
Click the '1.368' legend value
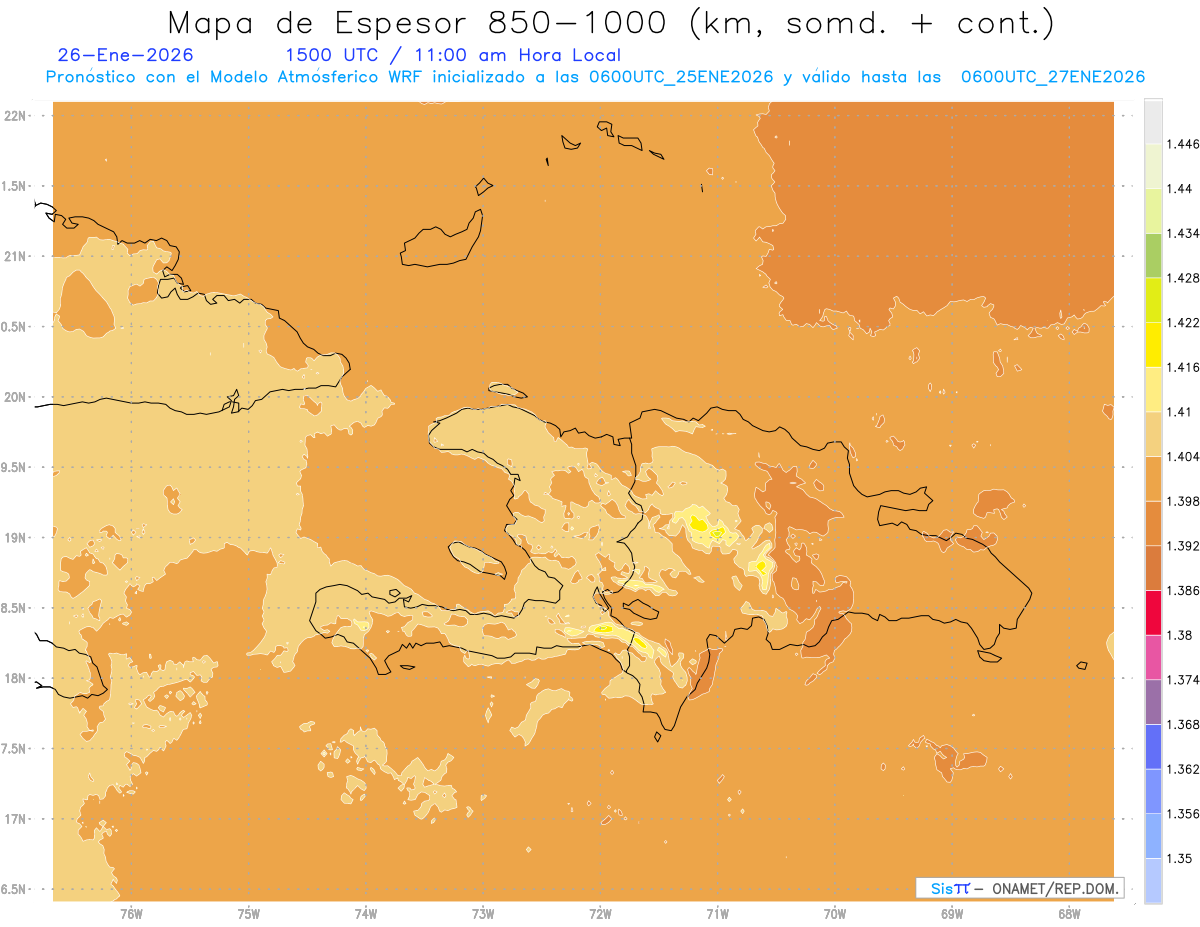(1184, 724)
